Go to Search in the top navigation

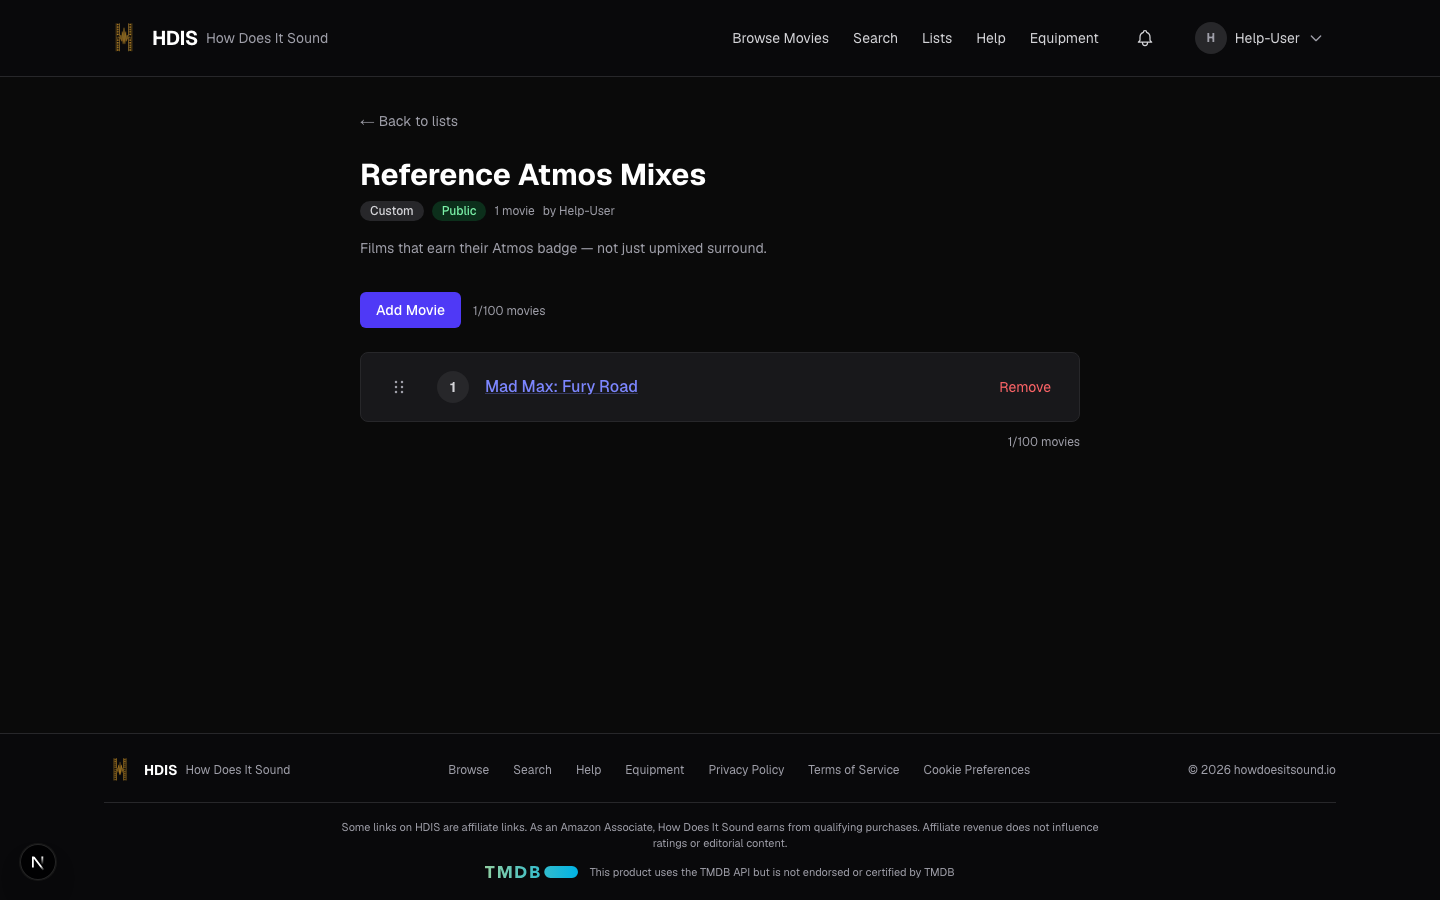click(875, 38)
